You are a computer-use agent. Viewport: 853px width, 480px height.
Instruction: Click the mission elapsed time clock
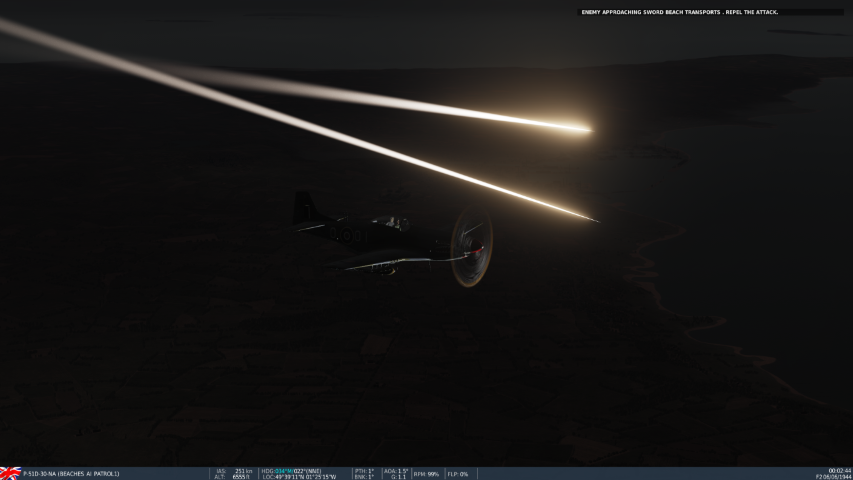(839, 470)
